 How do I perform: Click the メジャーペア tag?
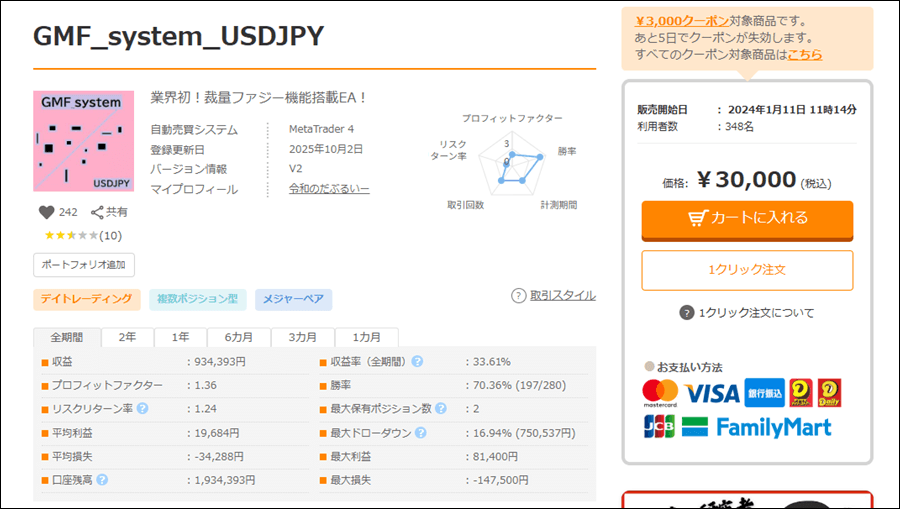(293, 300)
